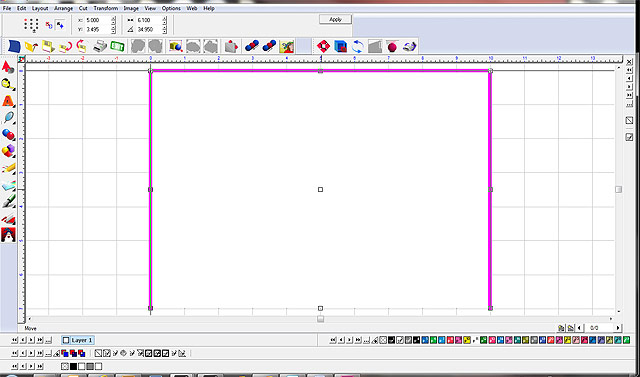Click next-page arrow beside 0/0 counter
This screenshot has width=640, height=377.
[618, 328]
